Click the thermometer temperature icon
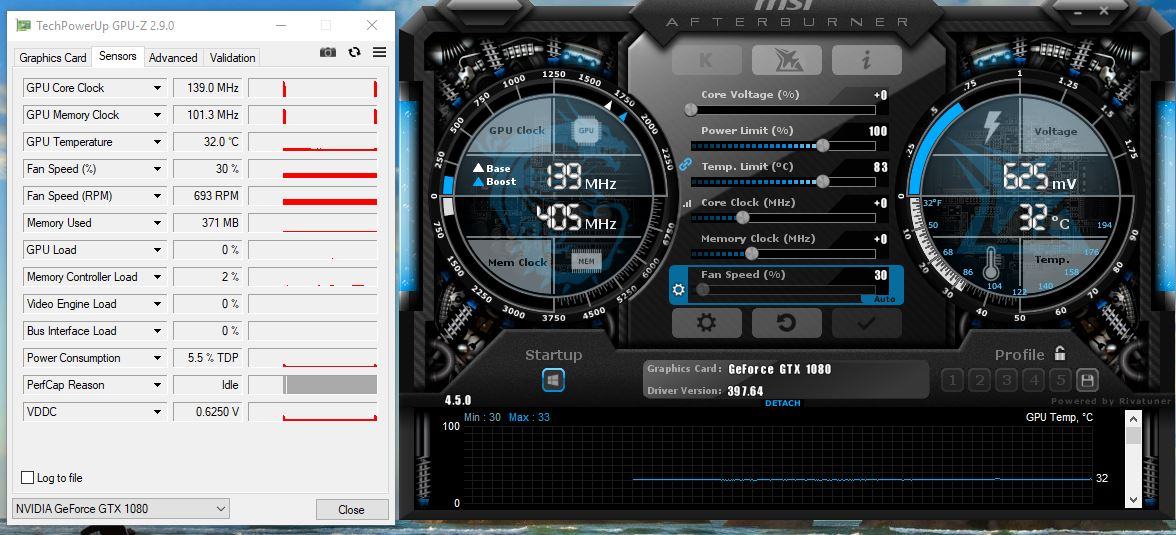The image size is (1176, 535). click(993, 264)
